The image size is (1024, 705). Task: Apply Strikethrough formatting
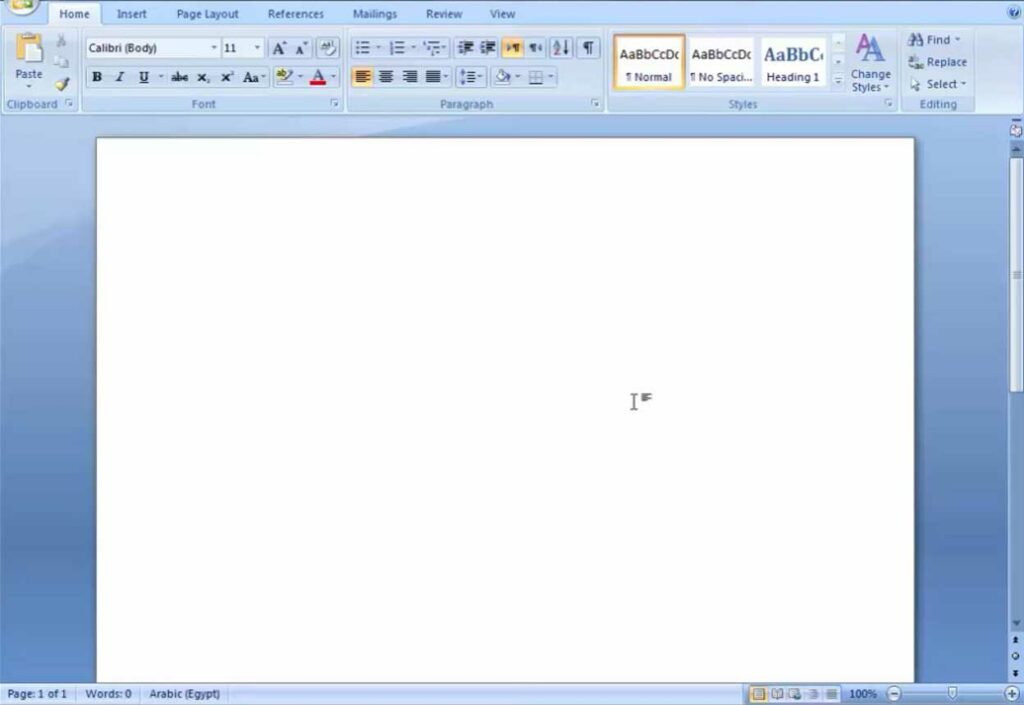coord(179,77)
